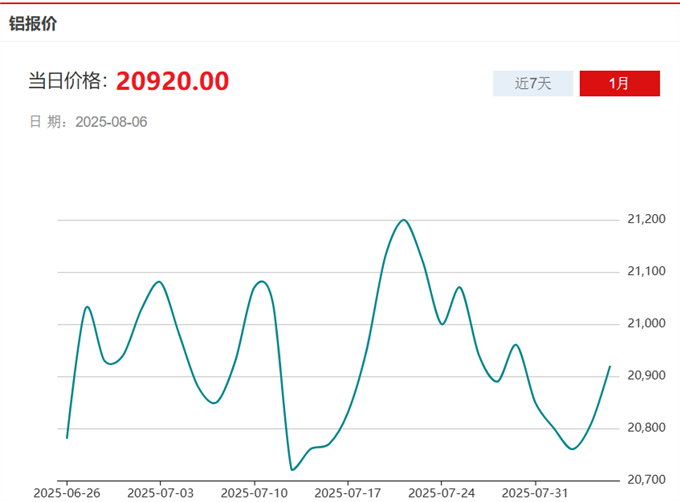
Task: Switch to the 近7天 range tab
Action: [533, 84]
